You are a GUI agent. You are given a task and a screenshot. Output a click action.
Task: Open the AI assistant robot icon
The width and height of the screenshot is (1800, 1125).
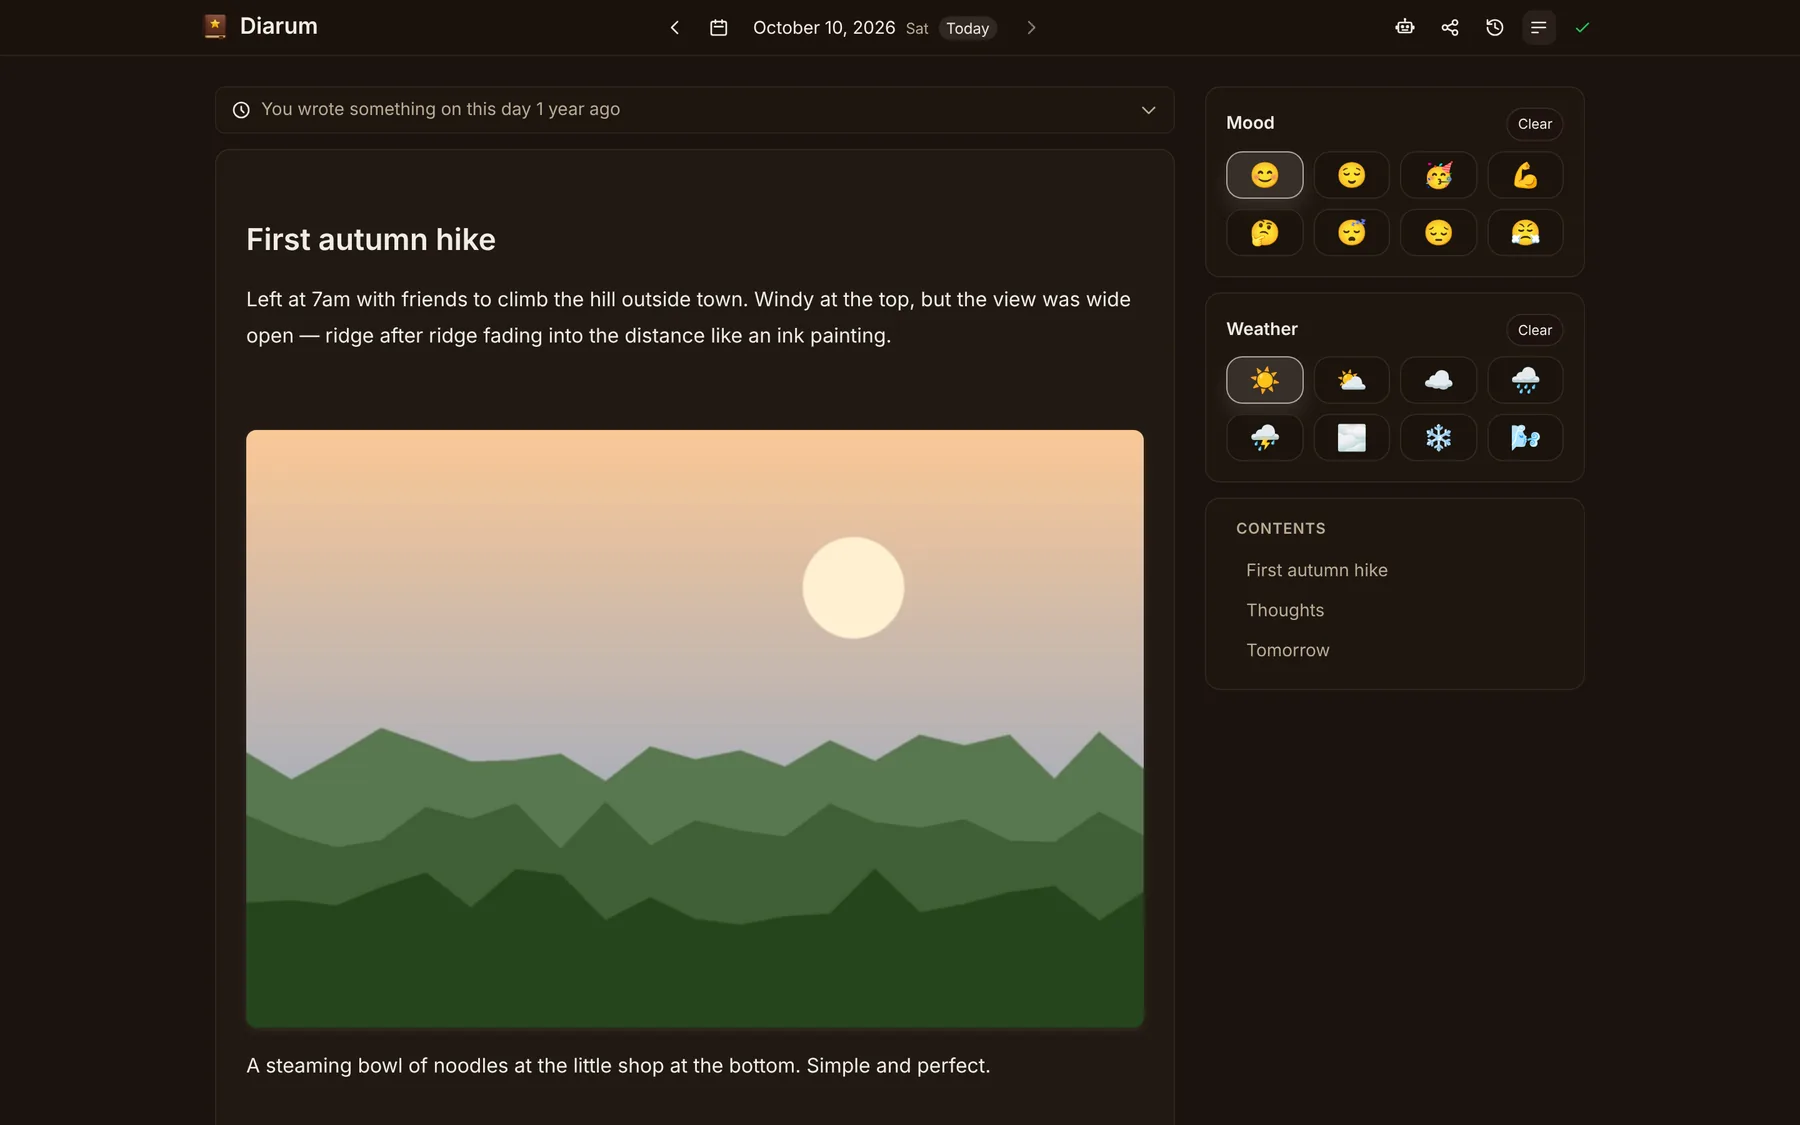click(1405, 27)
